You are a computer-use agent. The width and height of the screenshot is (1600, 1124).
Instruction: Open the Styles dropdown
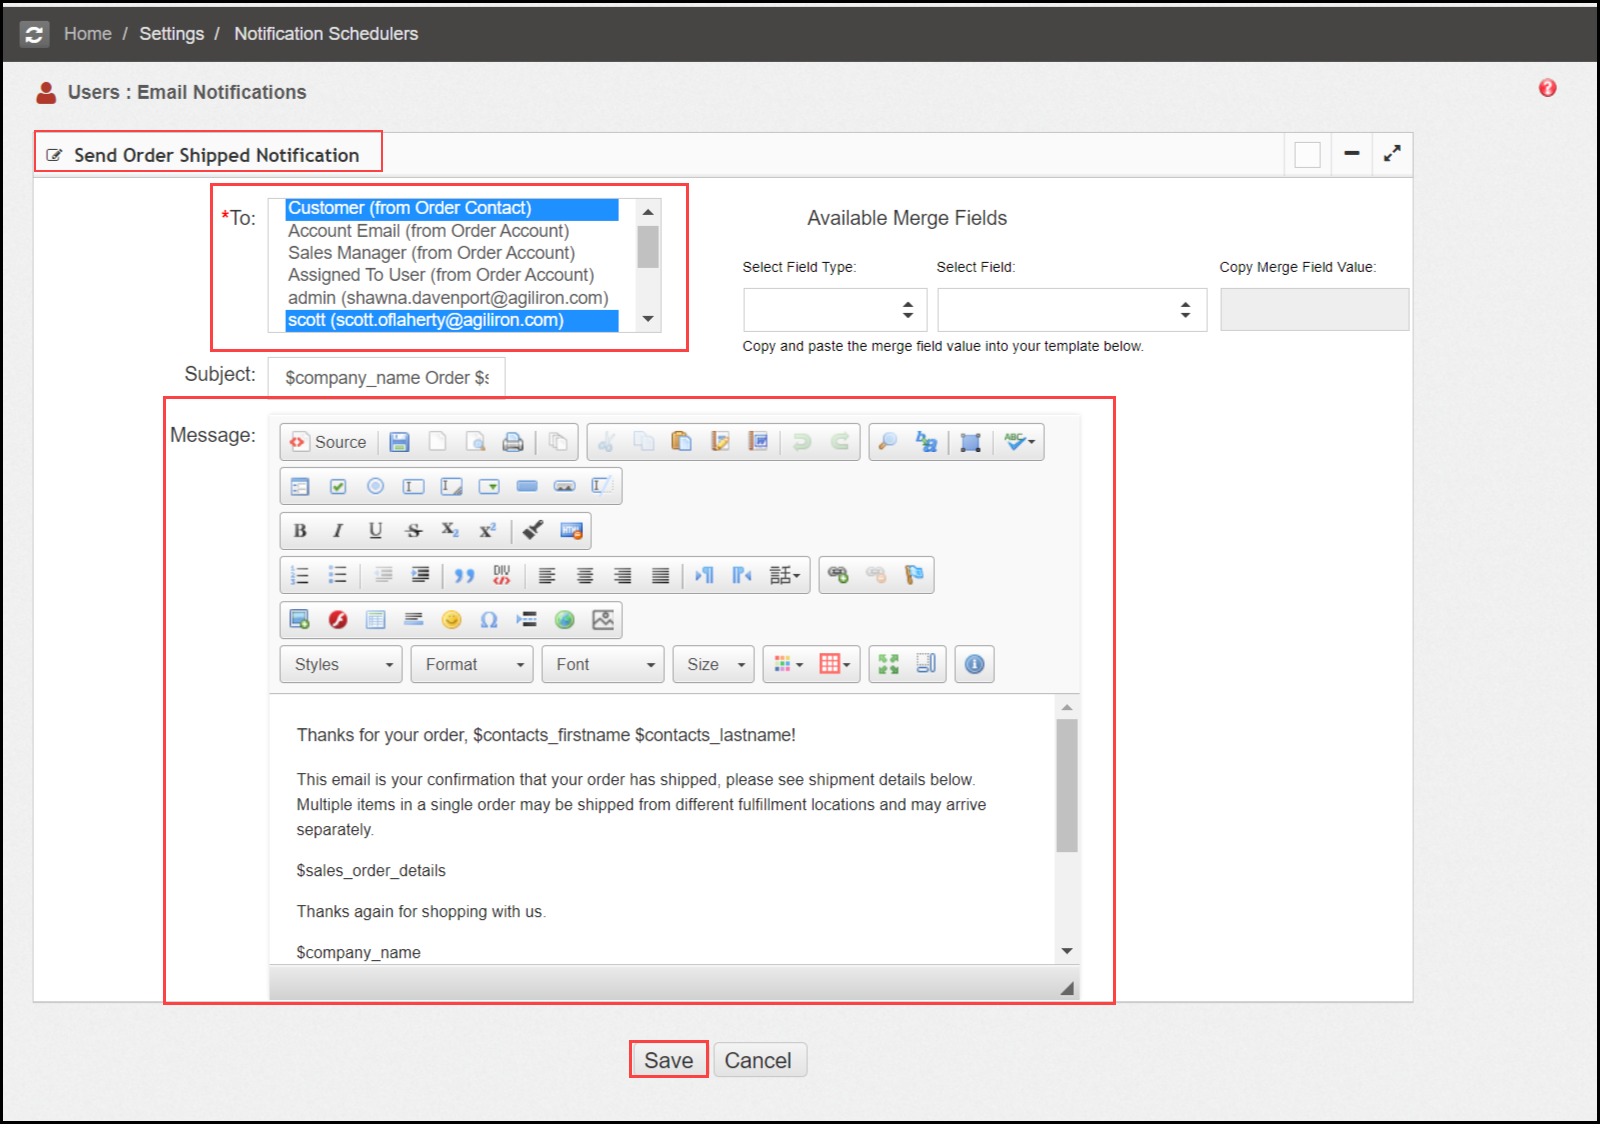coord(341,664)
